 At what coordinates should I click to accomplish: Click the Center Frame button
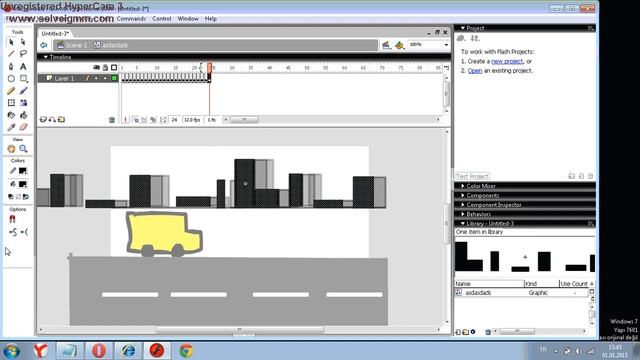(126, 120)
